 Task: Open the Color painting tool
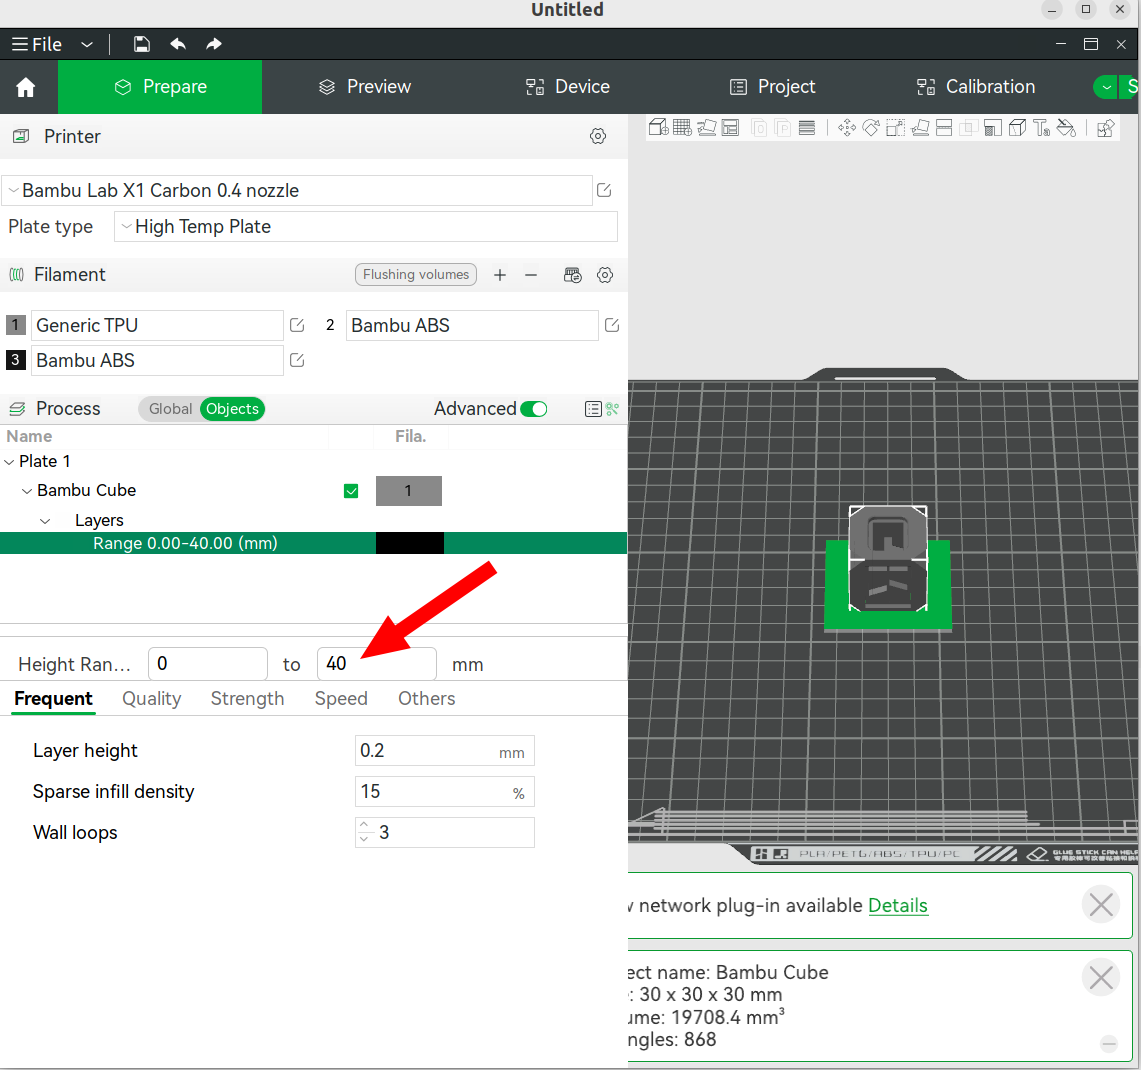(x=1066, y=128)
